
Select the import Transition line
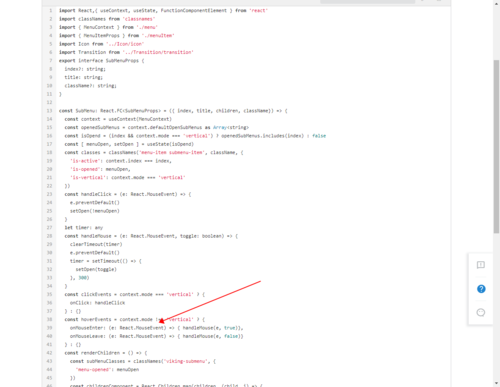(x=126, y=52)
